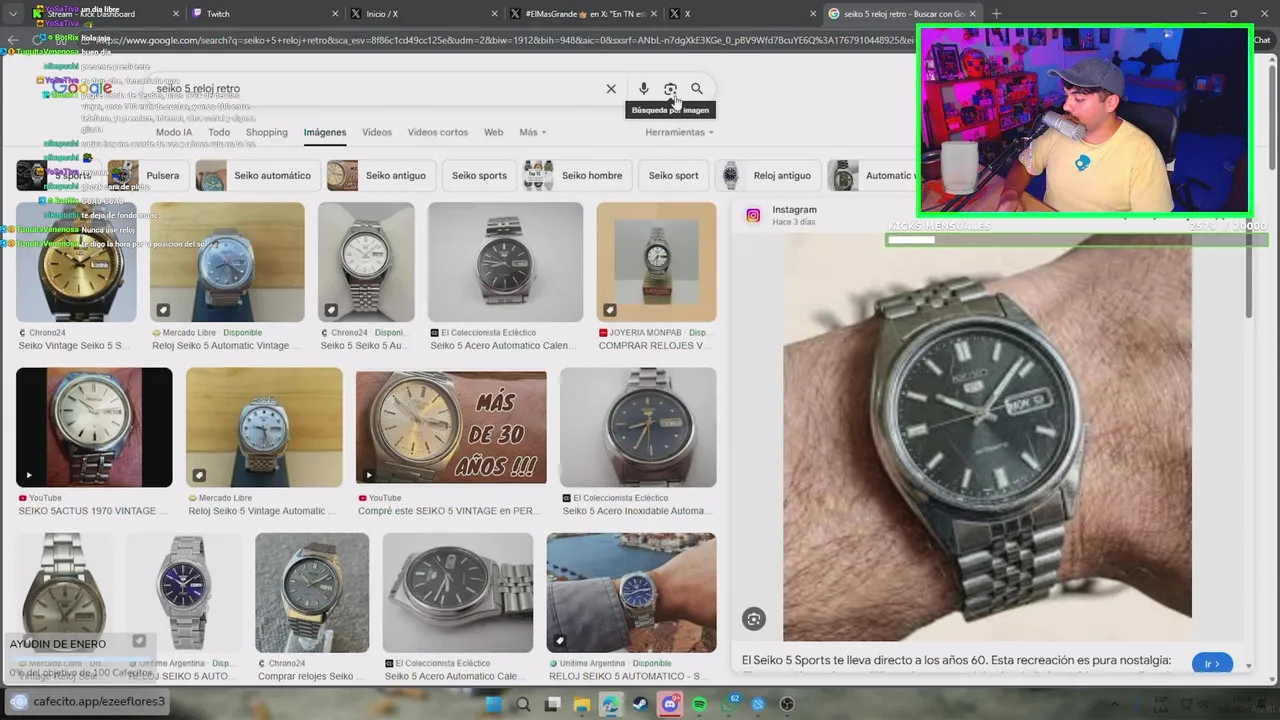This screenshot has width=1280, height=720.
Task: Select the Videos search tab
Action: click(x=377, y=132)
